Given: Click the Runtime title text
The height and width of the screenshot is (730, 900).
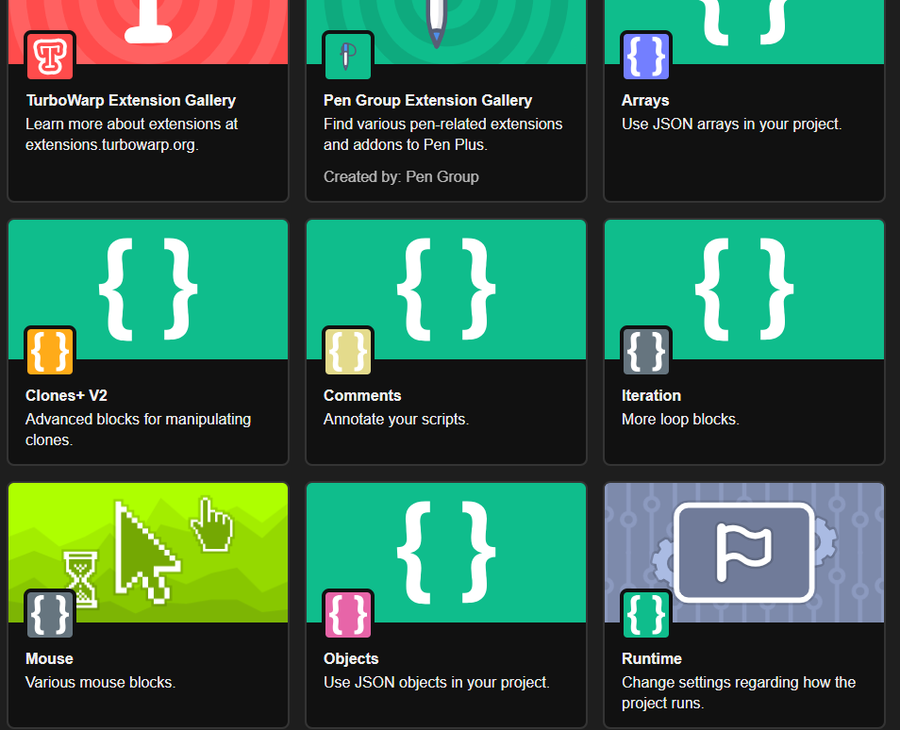Looking at the screenshot, I should (x=651, y=658).
